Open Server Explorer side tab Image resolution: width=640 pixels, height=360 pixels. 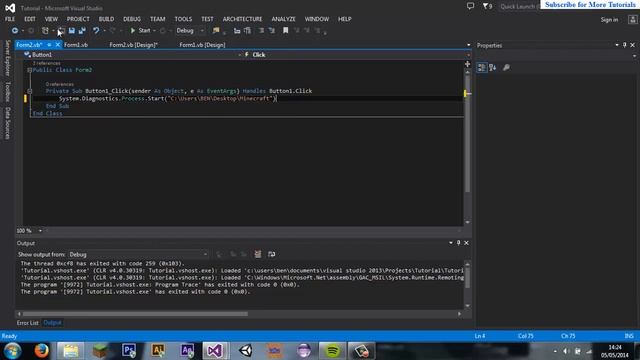click(7, 58)
